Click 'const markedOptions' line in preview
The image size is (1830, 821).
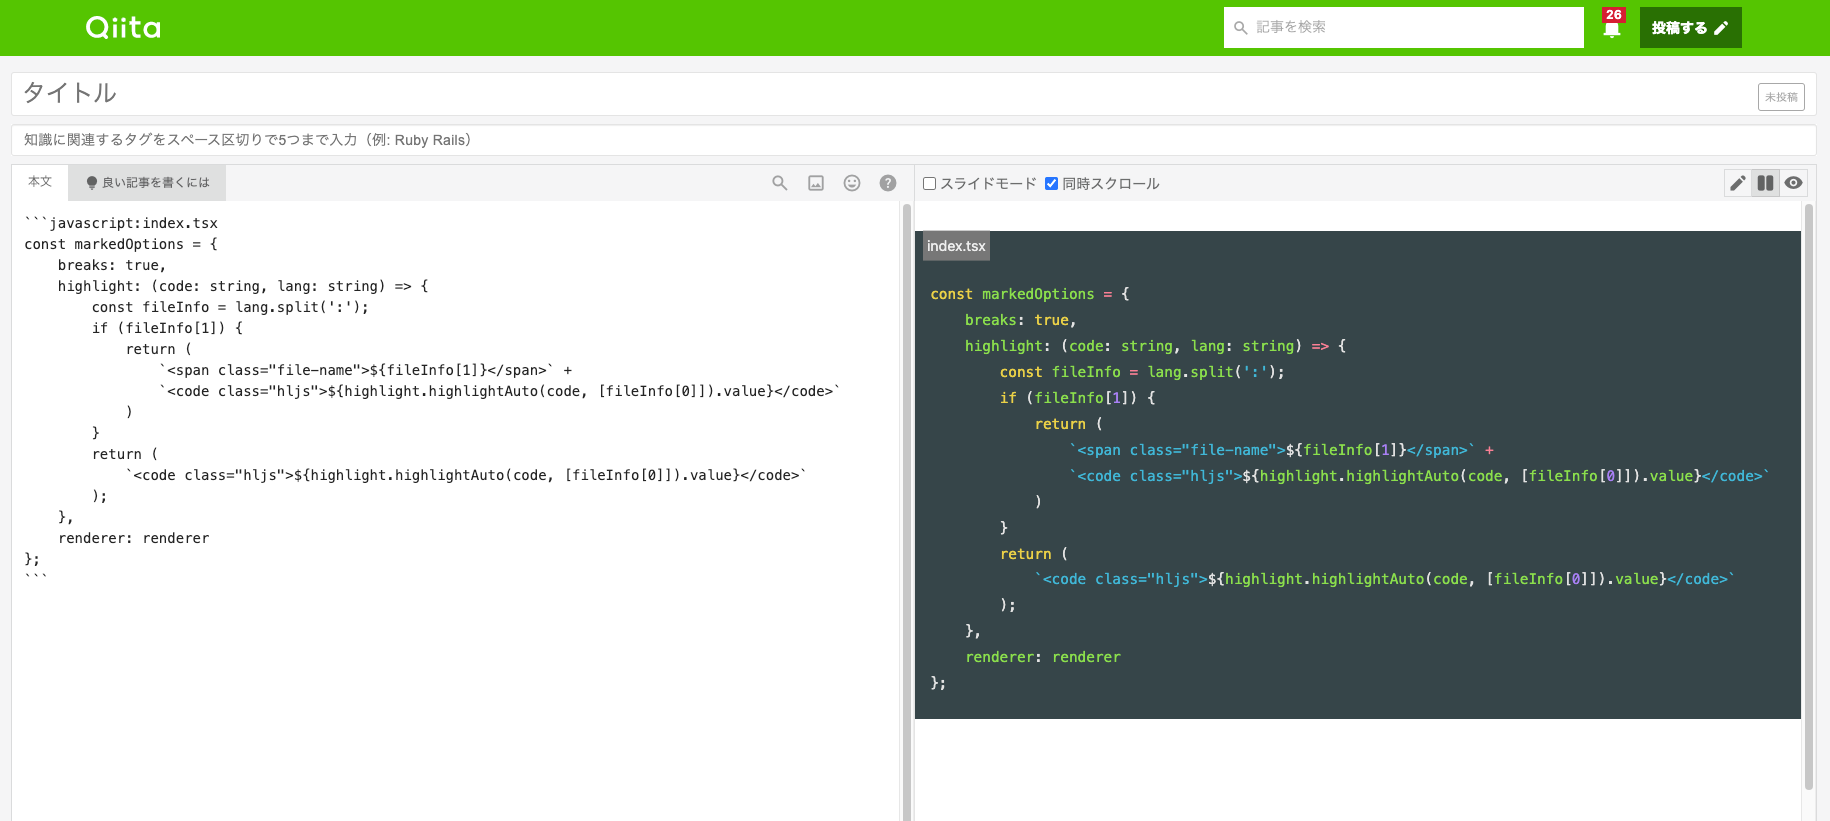[1030, 294]
